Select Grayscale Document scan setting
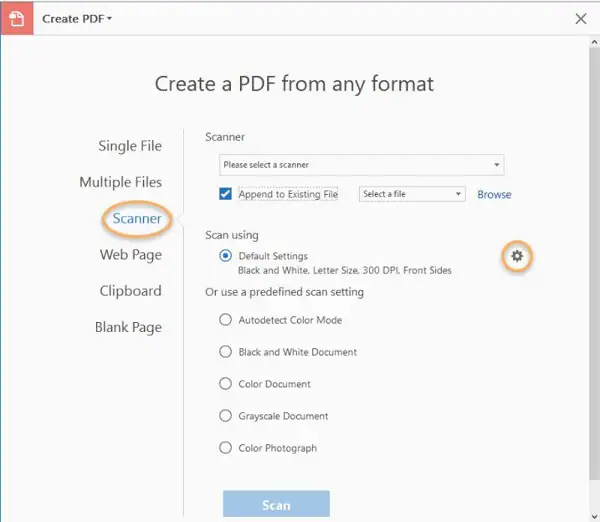This screenshot has width=600, height=522. click(x=225, y=416)
